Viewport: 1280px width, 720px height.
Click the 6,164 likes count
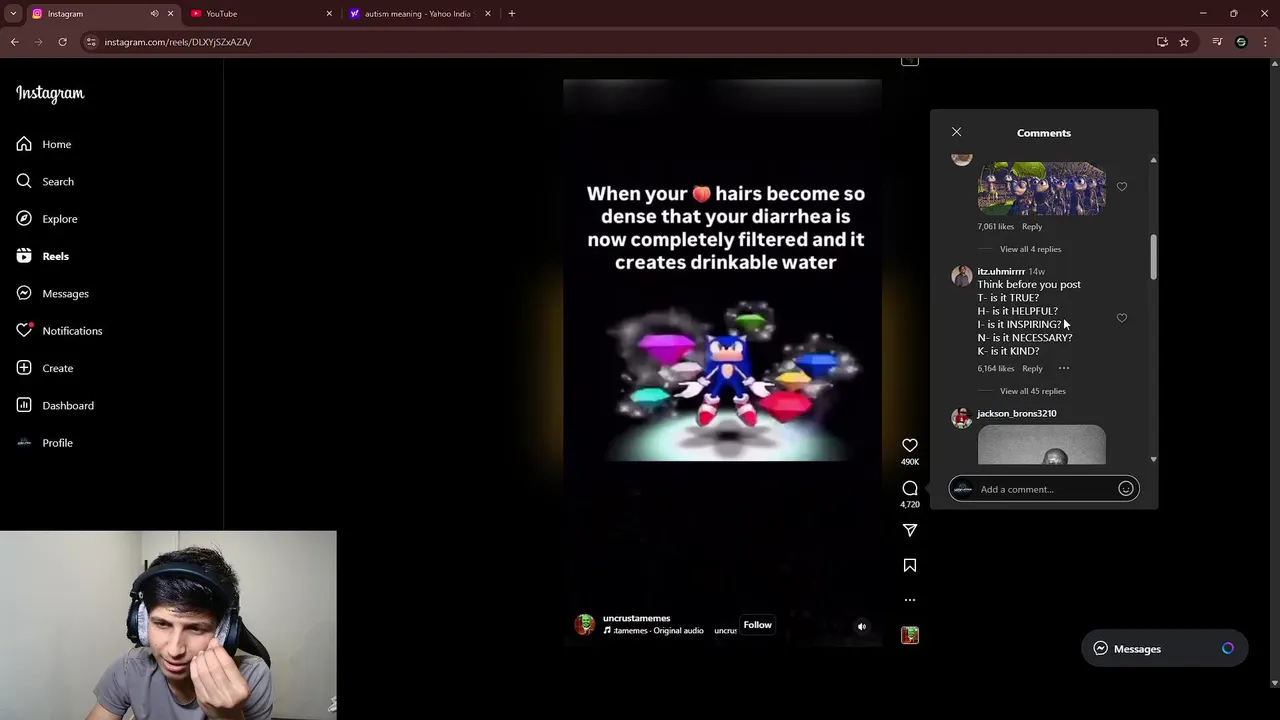(995, 368)
